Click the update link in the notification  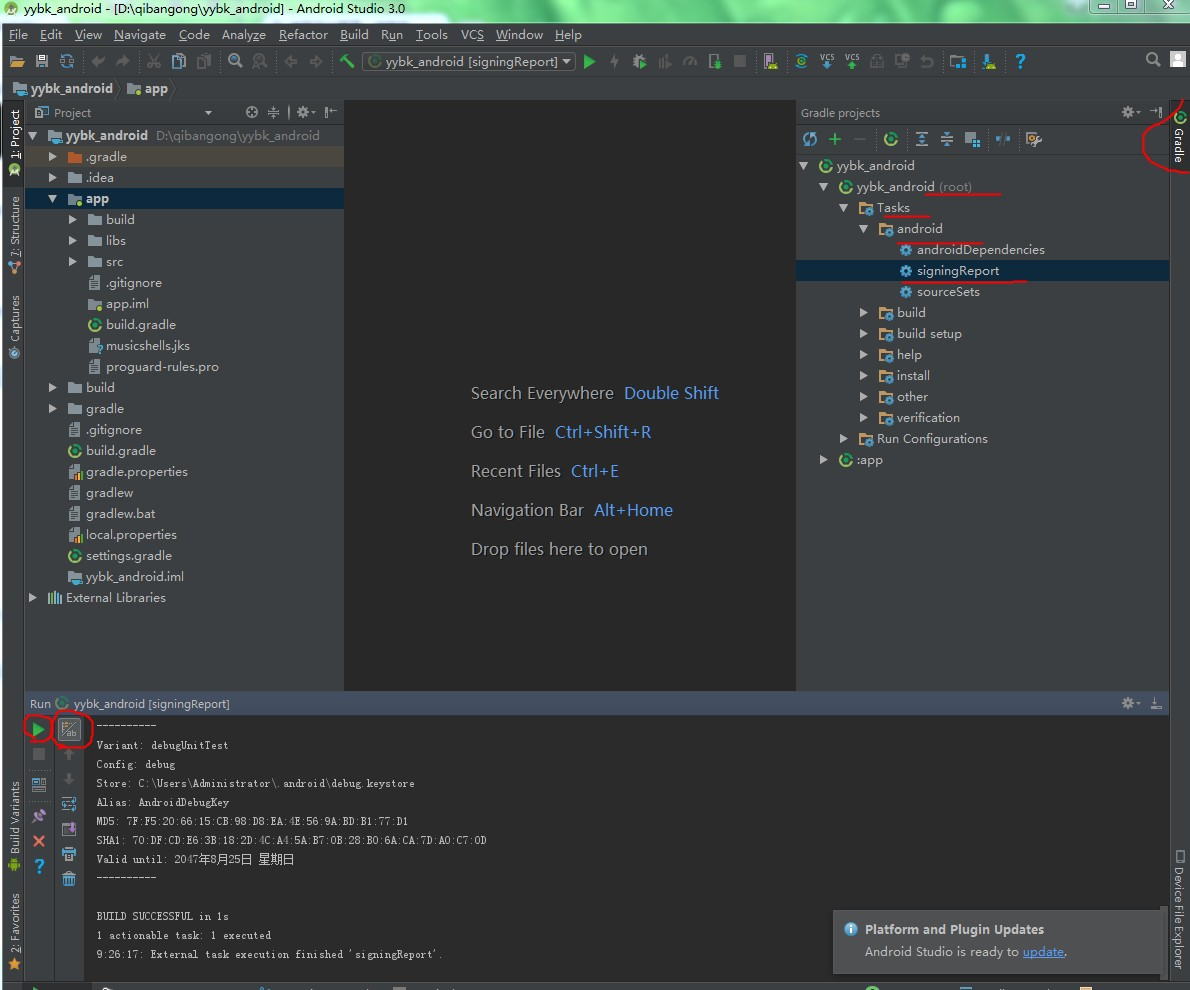(x=1043, y=952)
